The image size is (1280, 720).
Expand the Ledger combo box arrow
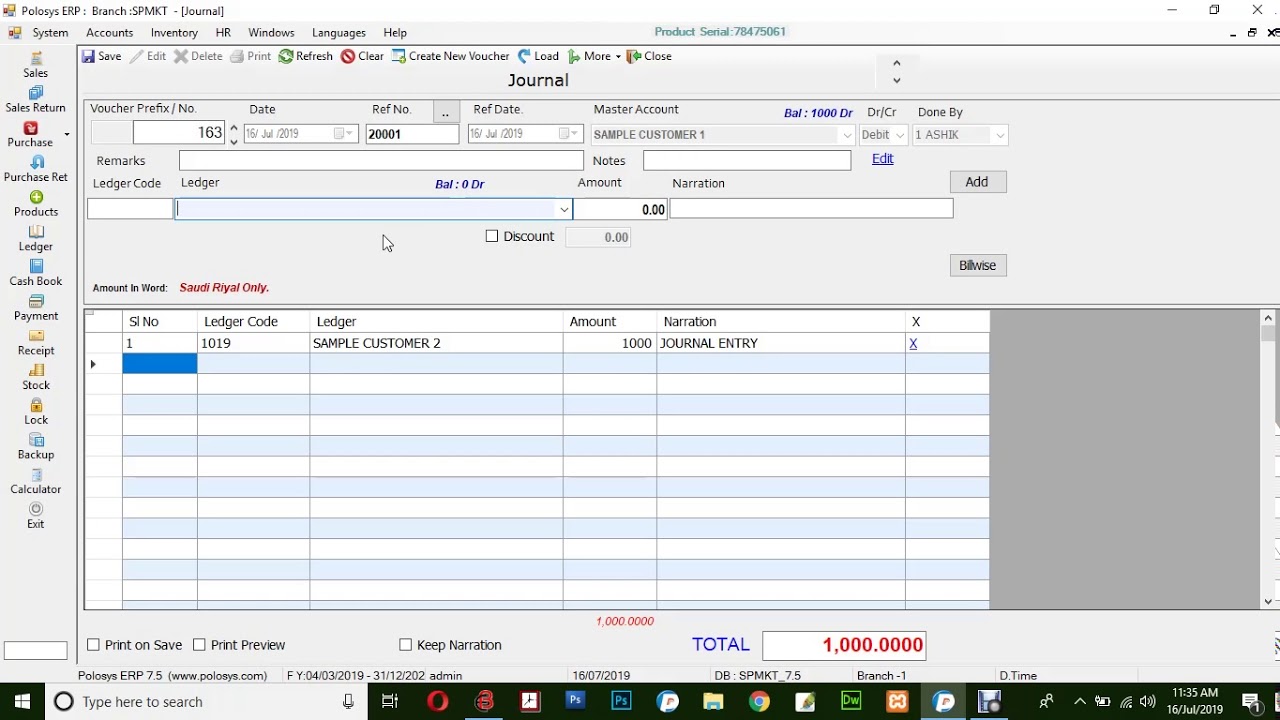[x=564, y=209]
